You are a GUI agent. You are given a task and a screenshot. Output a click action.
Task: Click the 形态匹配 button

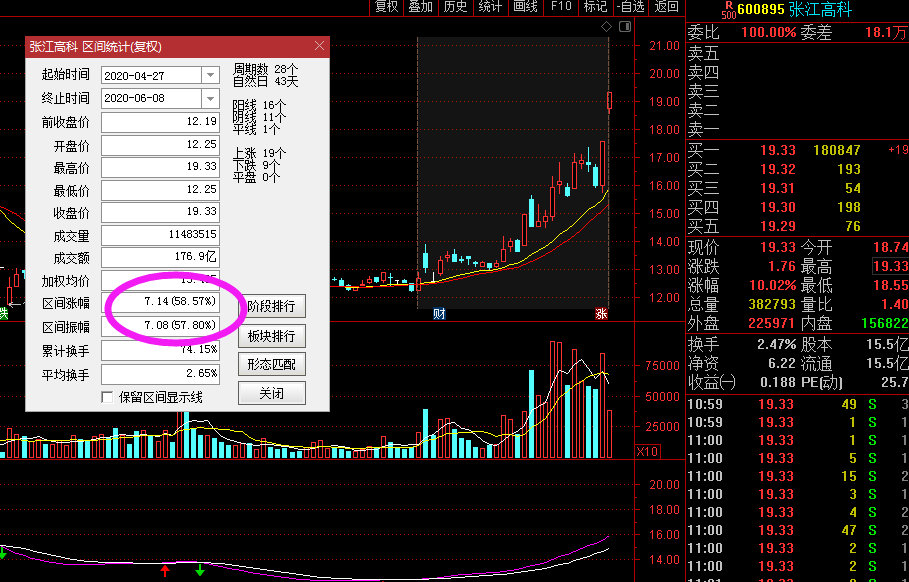tap(271, 364)
